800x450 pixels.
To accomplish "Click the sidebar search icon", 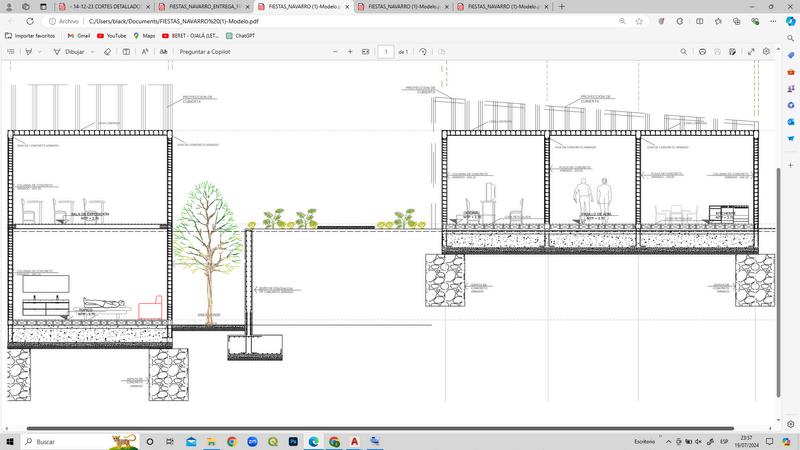I will tap(791, 38).
